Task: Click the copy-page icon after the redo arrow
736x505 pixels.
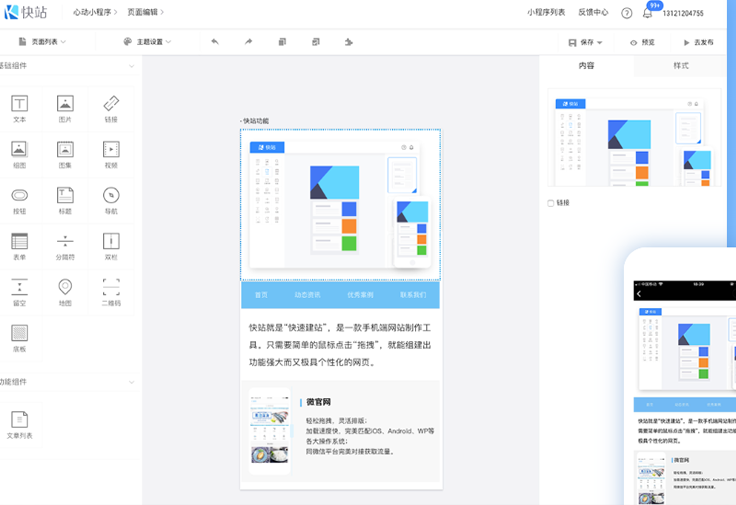Action: [282, 42]
